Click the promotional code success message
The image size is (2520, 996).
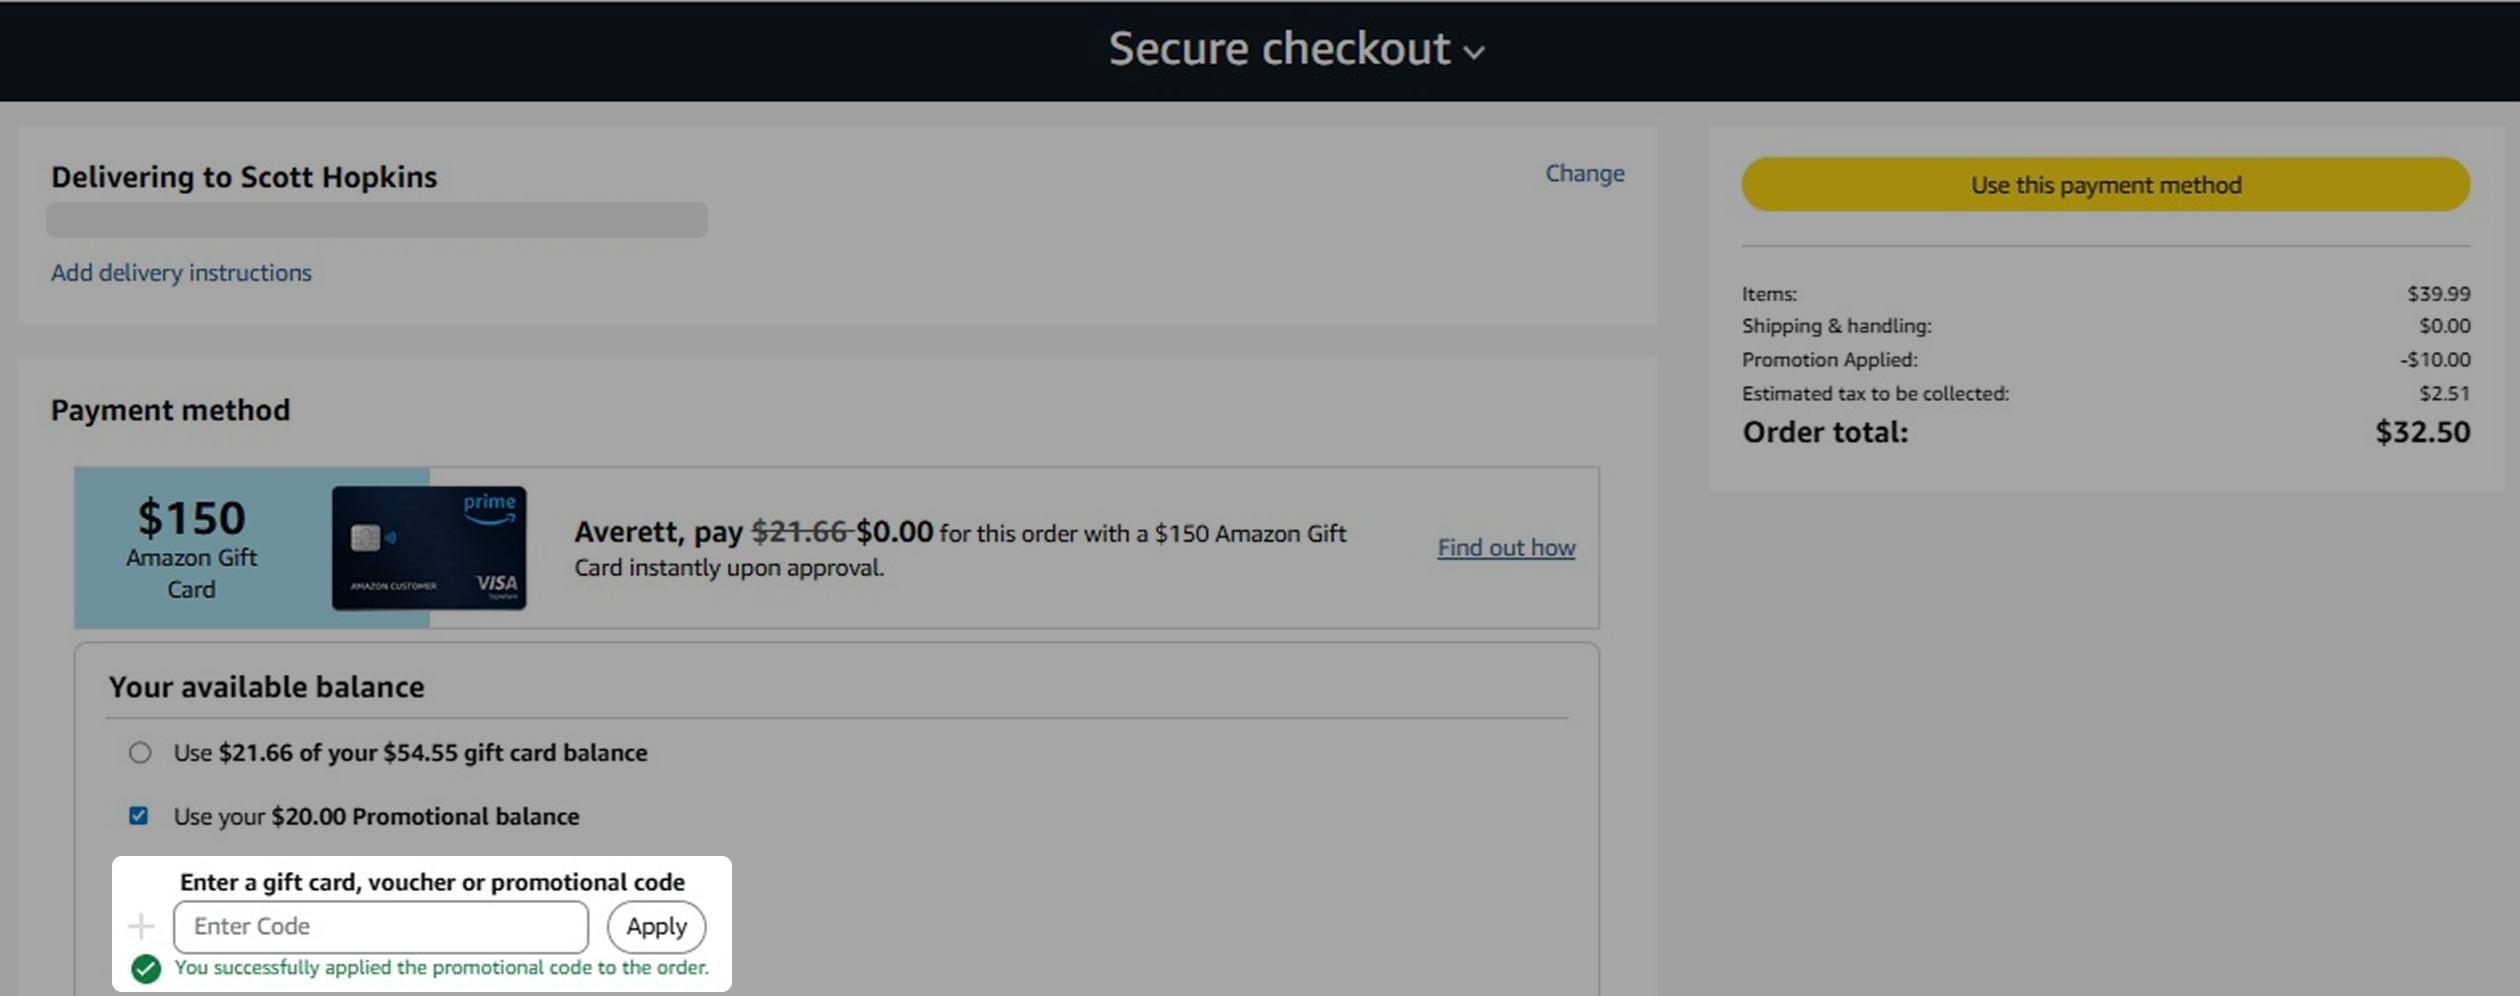click(441, 967)
